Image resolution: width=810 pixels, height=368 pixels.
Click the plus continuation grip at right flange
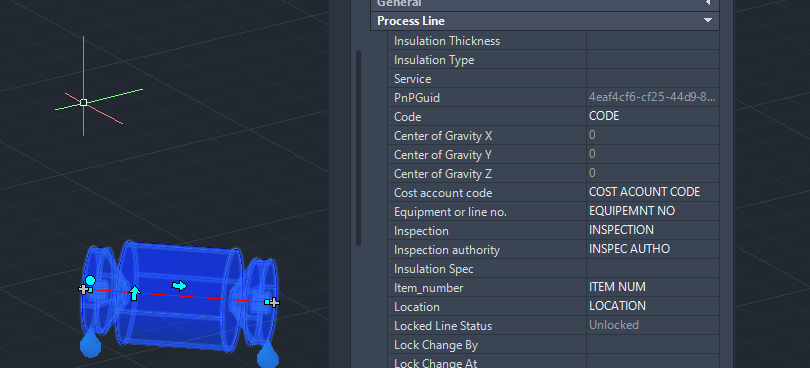click(274, 302)
